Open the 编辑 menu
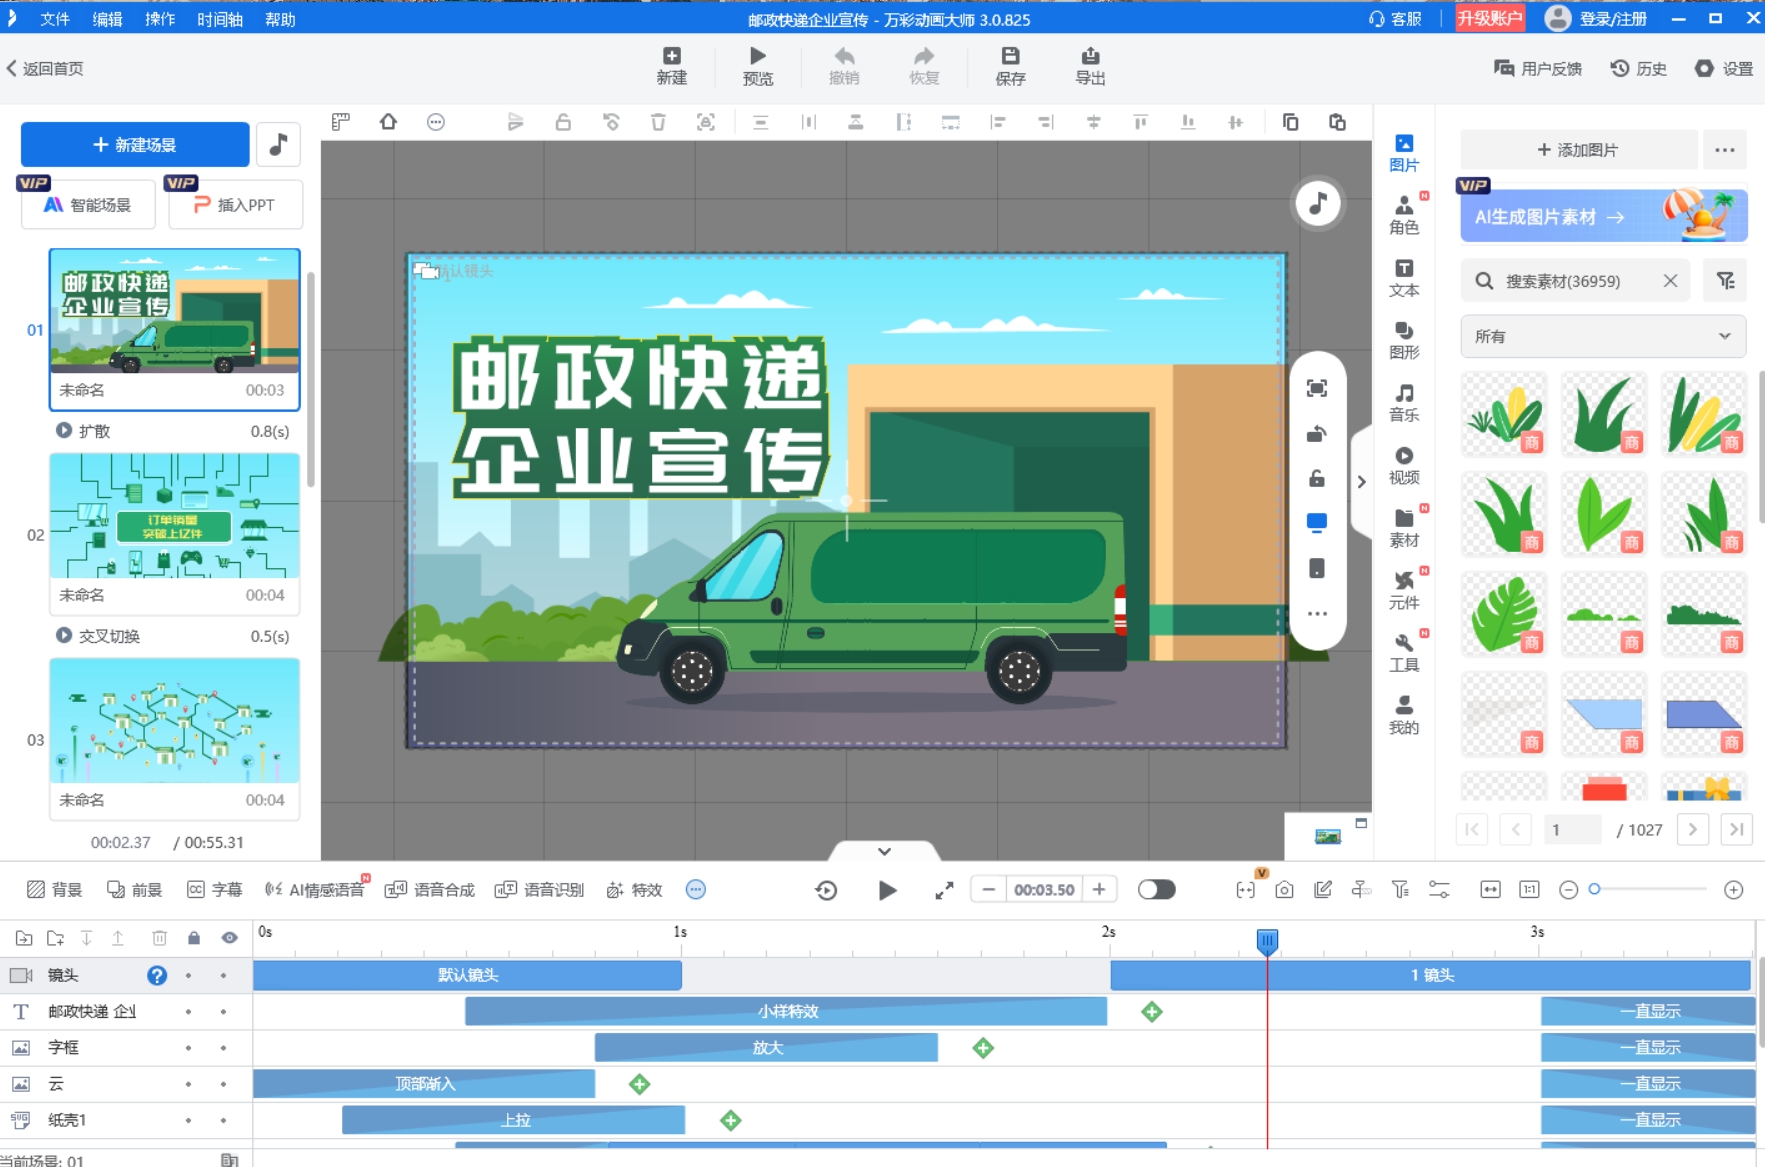The height and width of the screenshot is (1167, 1765). [x=107, y=19]
